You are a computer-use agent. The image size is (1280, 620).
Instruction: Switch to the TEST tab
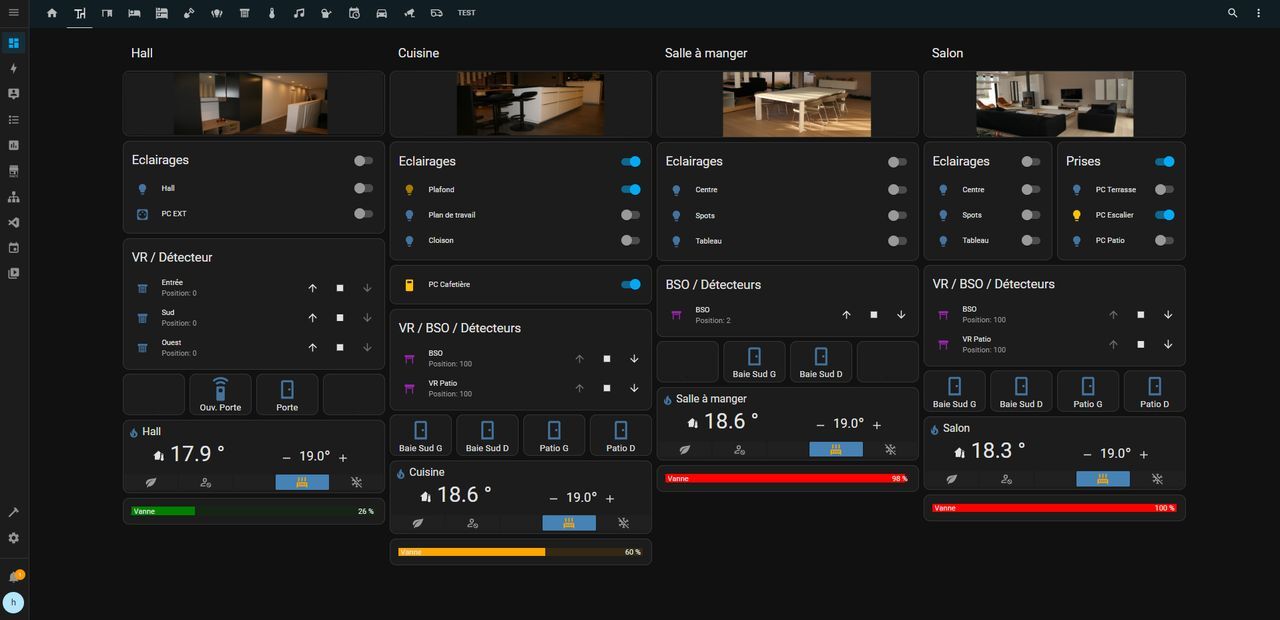point(466,13)
